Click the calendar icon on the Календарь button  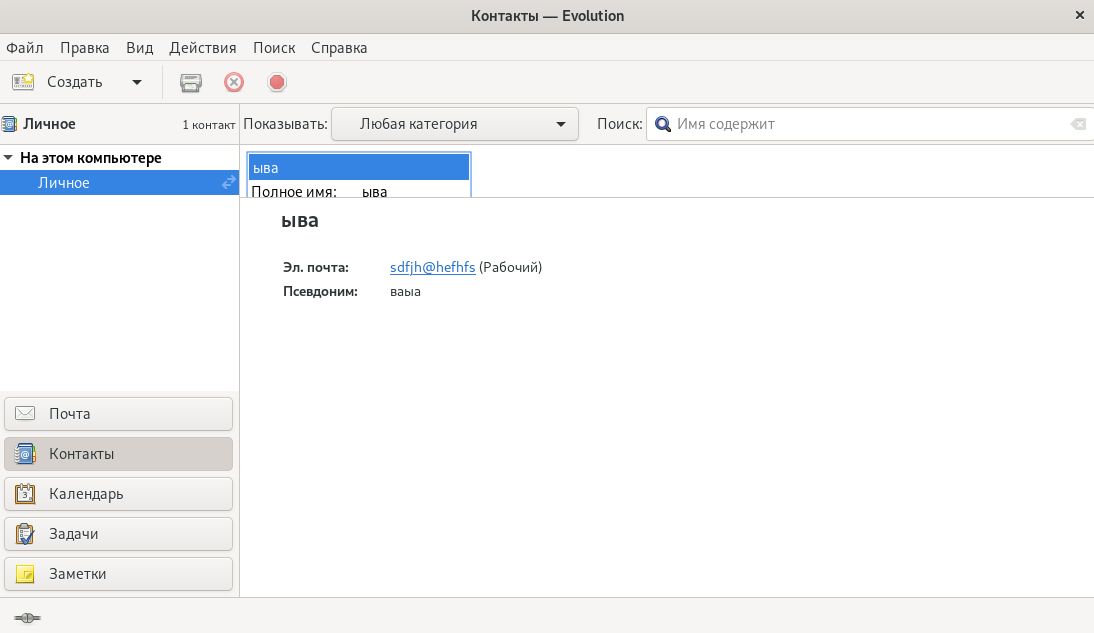[x=25, y=494]
